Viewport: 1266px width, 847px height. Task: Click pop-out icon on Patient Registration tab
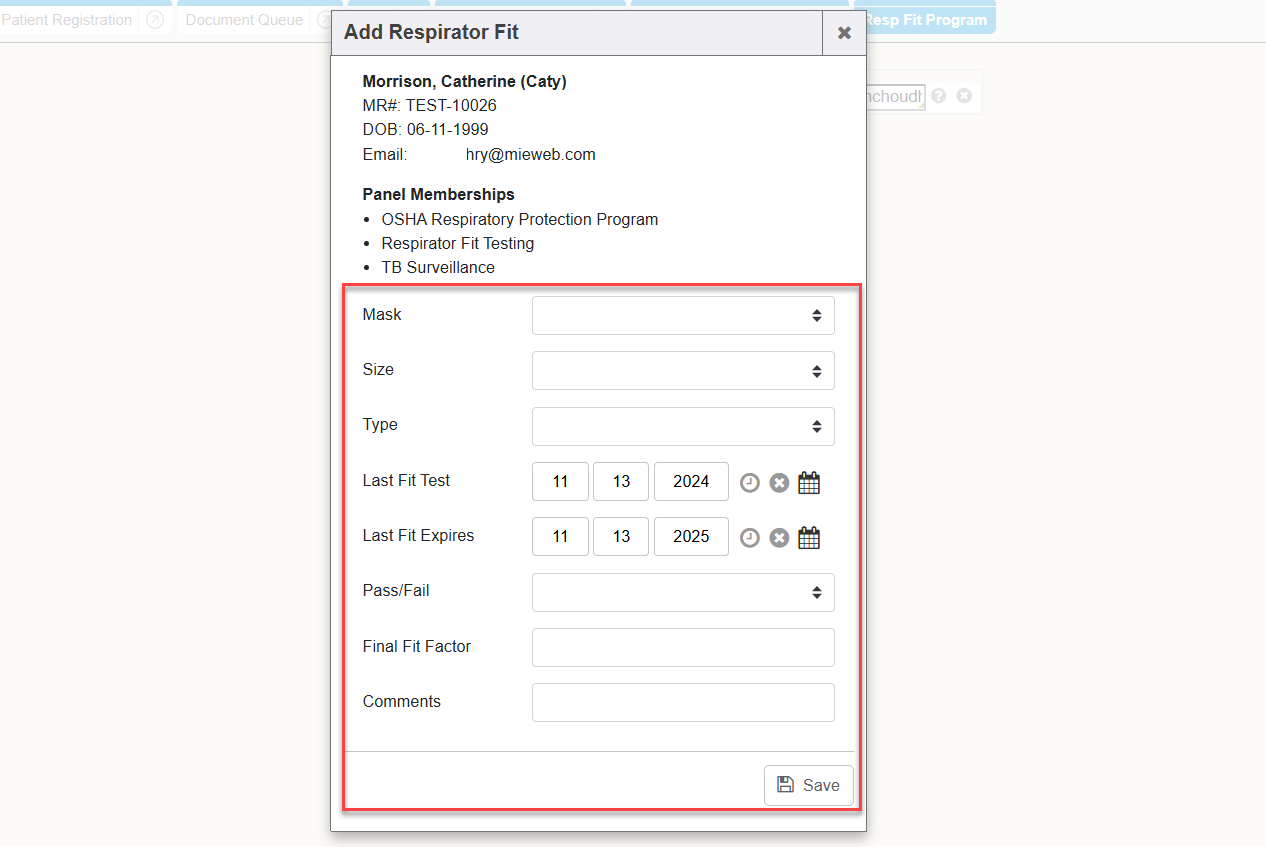(x=154, y=20)
